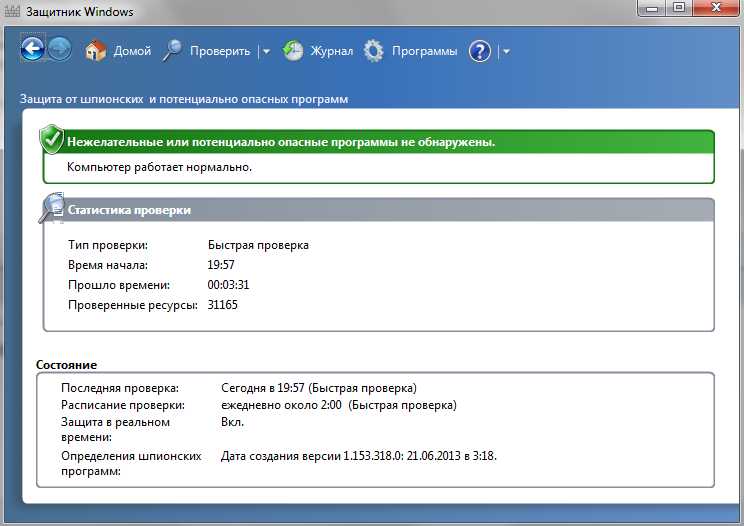Click the green shield status icon

point(52,140)
